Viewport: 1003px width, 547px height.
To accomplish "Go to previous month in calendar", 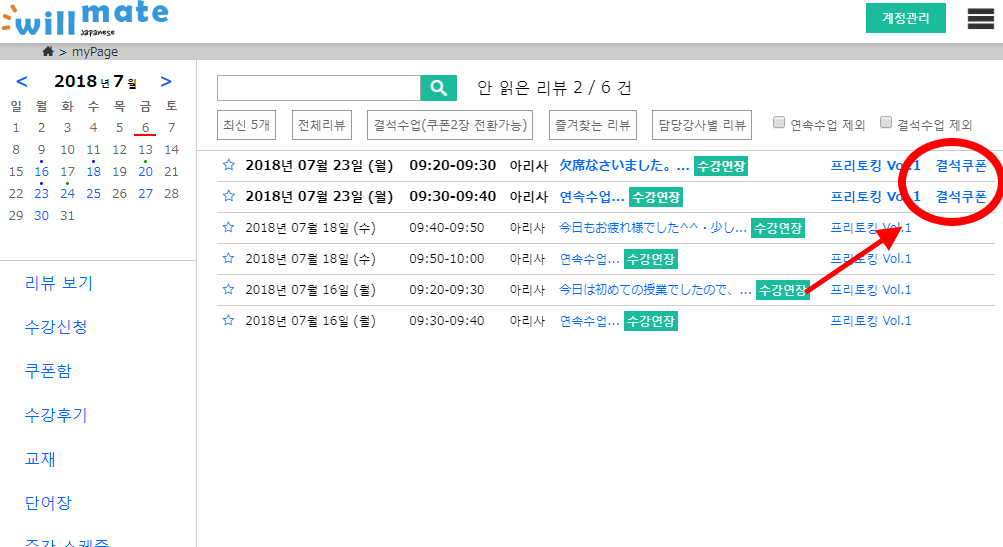I will [22, 82].
